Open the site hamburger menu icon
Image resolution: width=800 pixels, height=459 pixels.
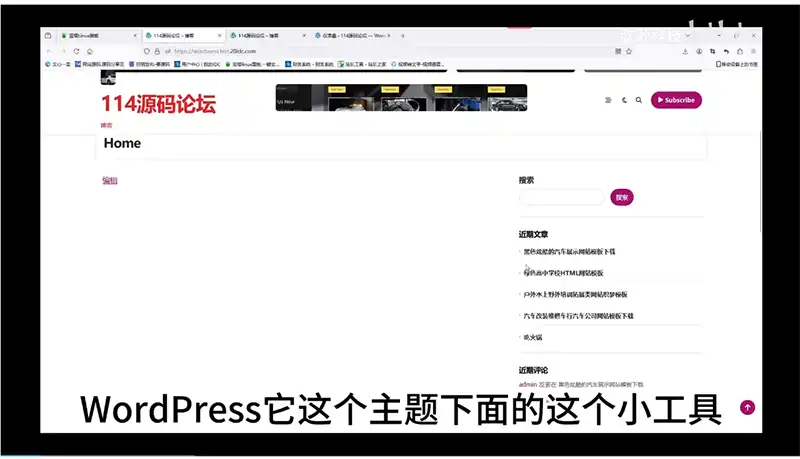pos(608,100)
